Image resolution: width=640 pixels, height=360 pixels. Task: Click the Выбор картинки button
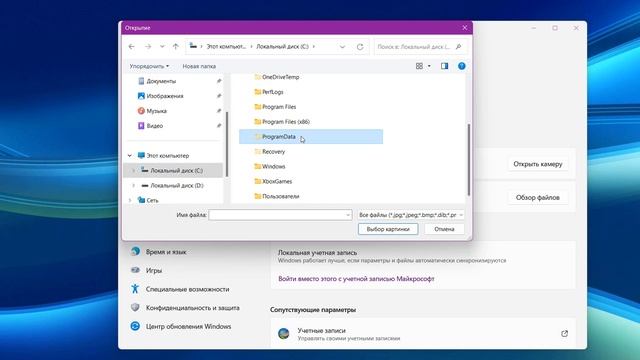pyautogui.click(x=388, y=229)
